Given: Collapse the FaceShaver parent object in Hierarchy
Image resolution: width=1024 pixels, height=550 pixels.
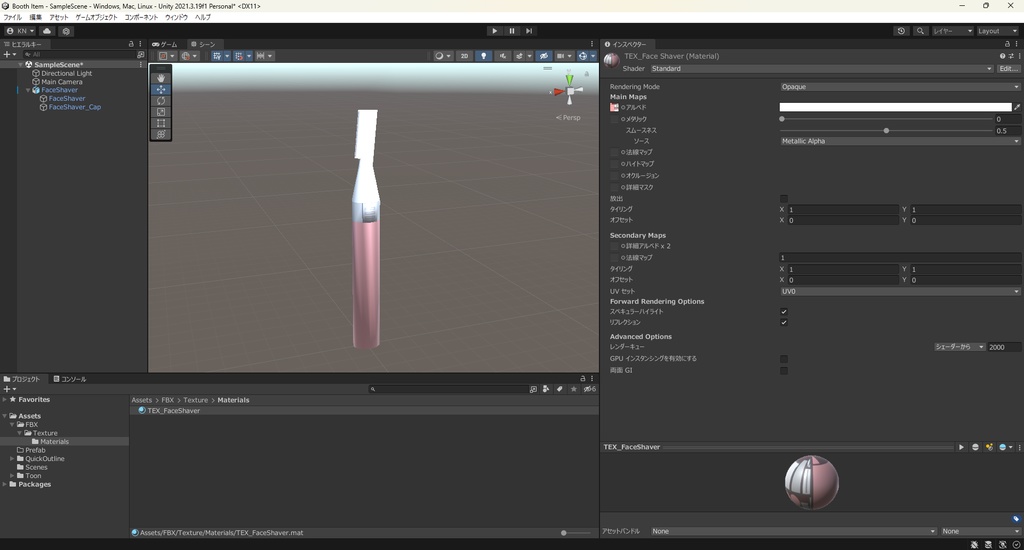Looking at the screenshot, I should point(28,90).
